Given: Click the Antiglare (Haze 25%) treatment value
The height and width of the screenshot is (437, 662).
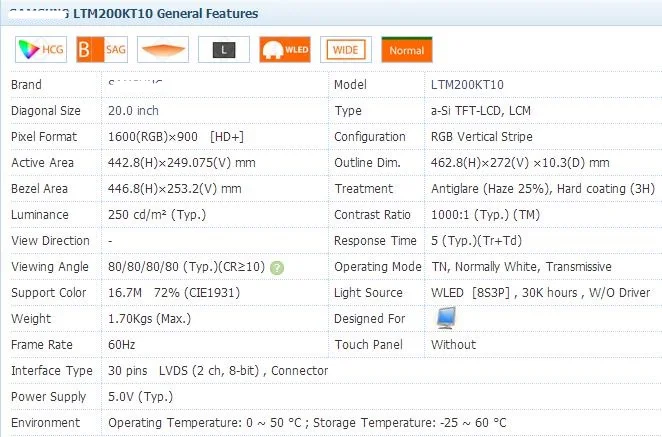Looking at the screenshot, I should pyautogui.click(x=543, y=189).
